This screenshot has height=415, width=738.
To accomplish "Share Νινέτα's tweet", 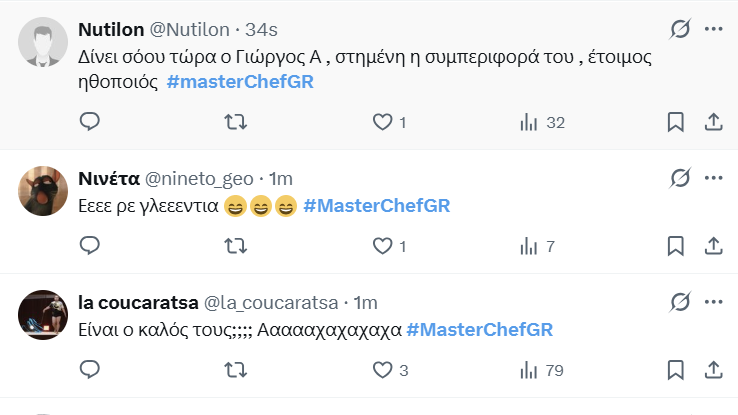I will pos(713,246).
